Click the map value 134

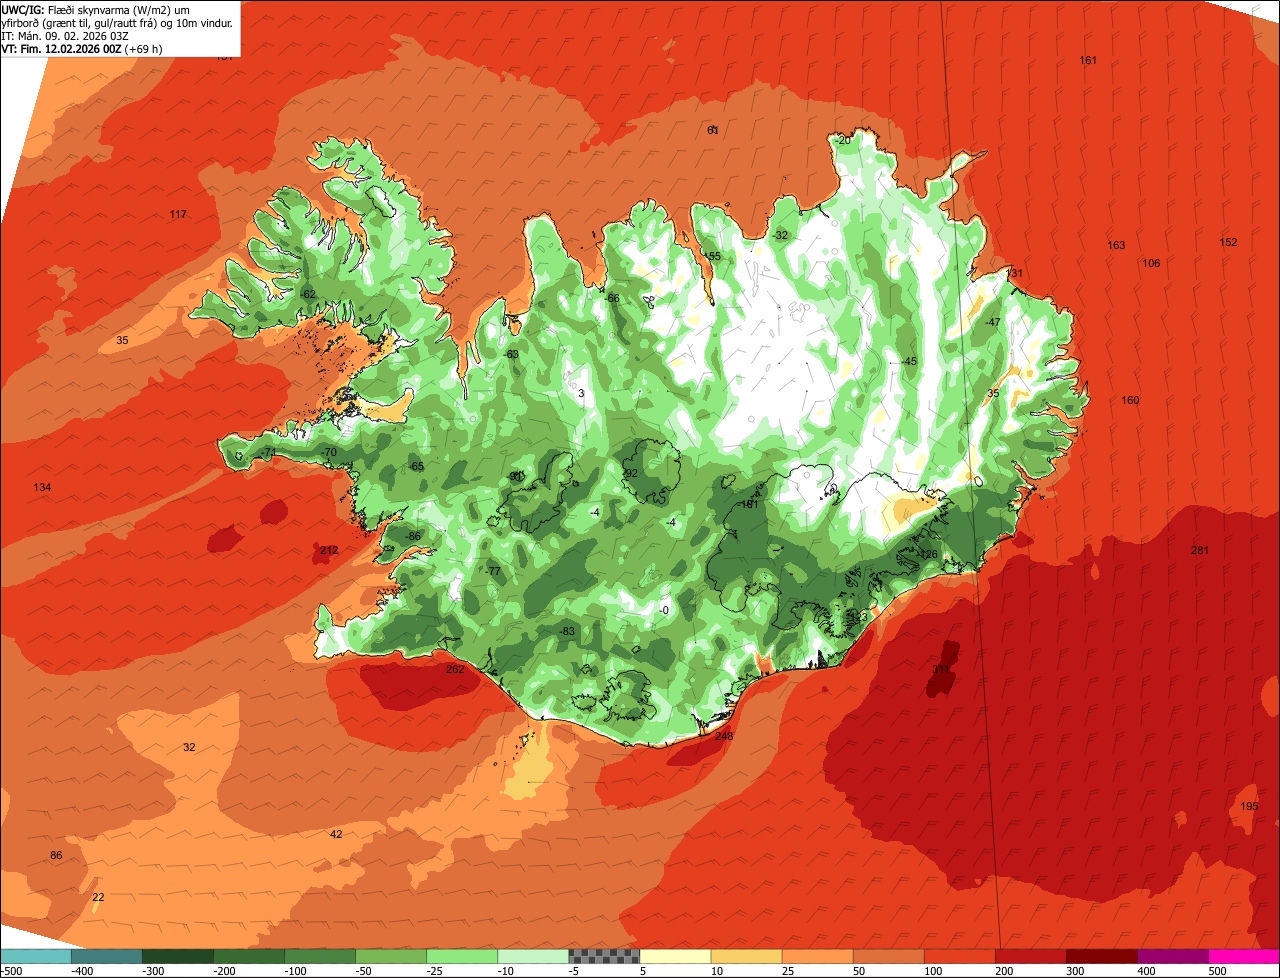coord(42,488)
